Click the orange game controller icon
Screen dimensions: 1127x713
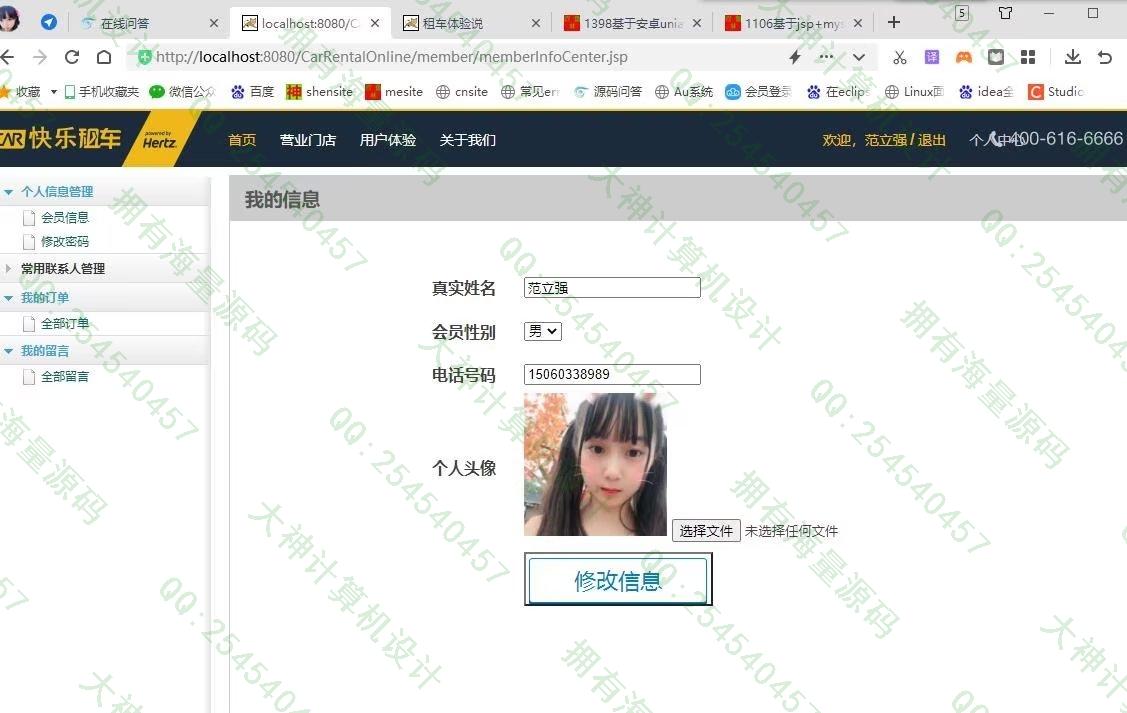[x=964, y=57]
